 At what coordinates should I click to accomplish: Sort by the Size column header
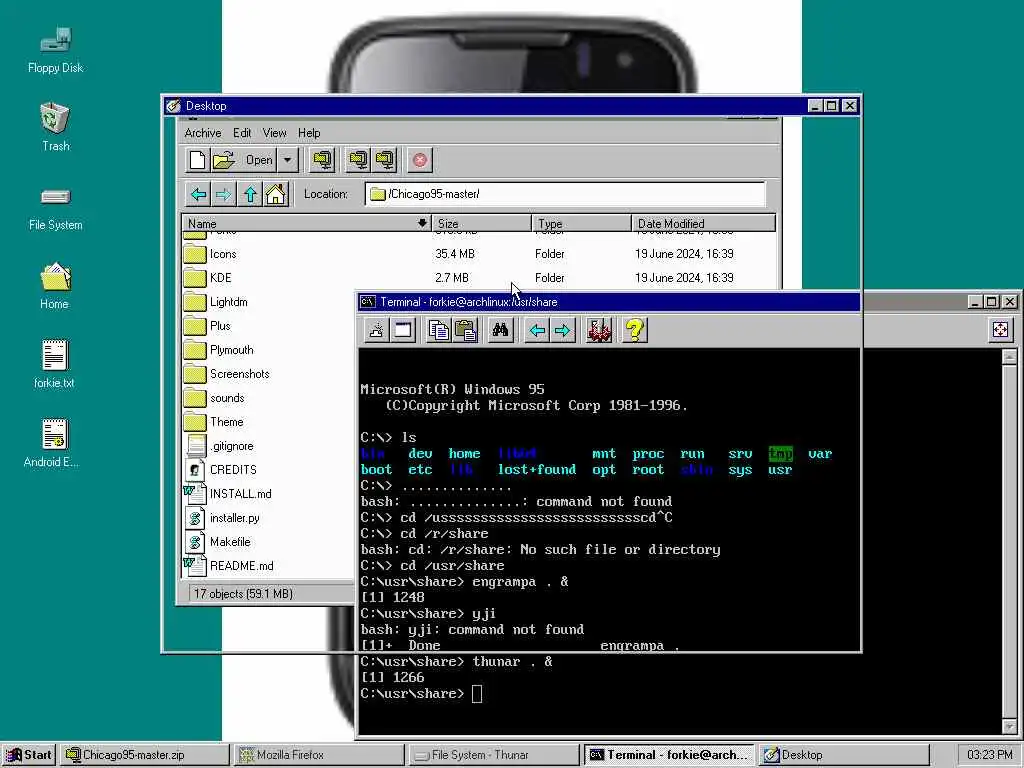(x=481, y=223)
